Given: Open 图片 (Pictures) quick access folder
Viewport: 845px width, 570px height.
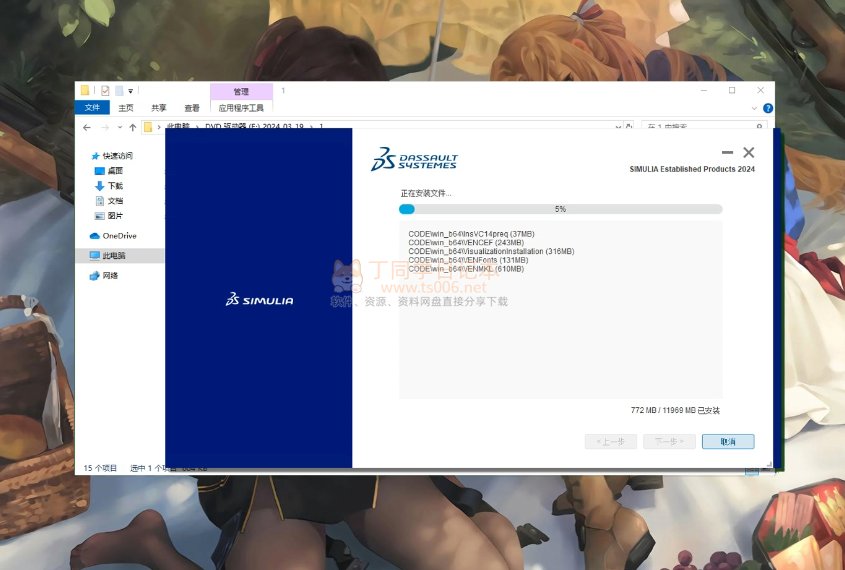Looking at the screenshot, I should [115, 216].
